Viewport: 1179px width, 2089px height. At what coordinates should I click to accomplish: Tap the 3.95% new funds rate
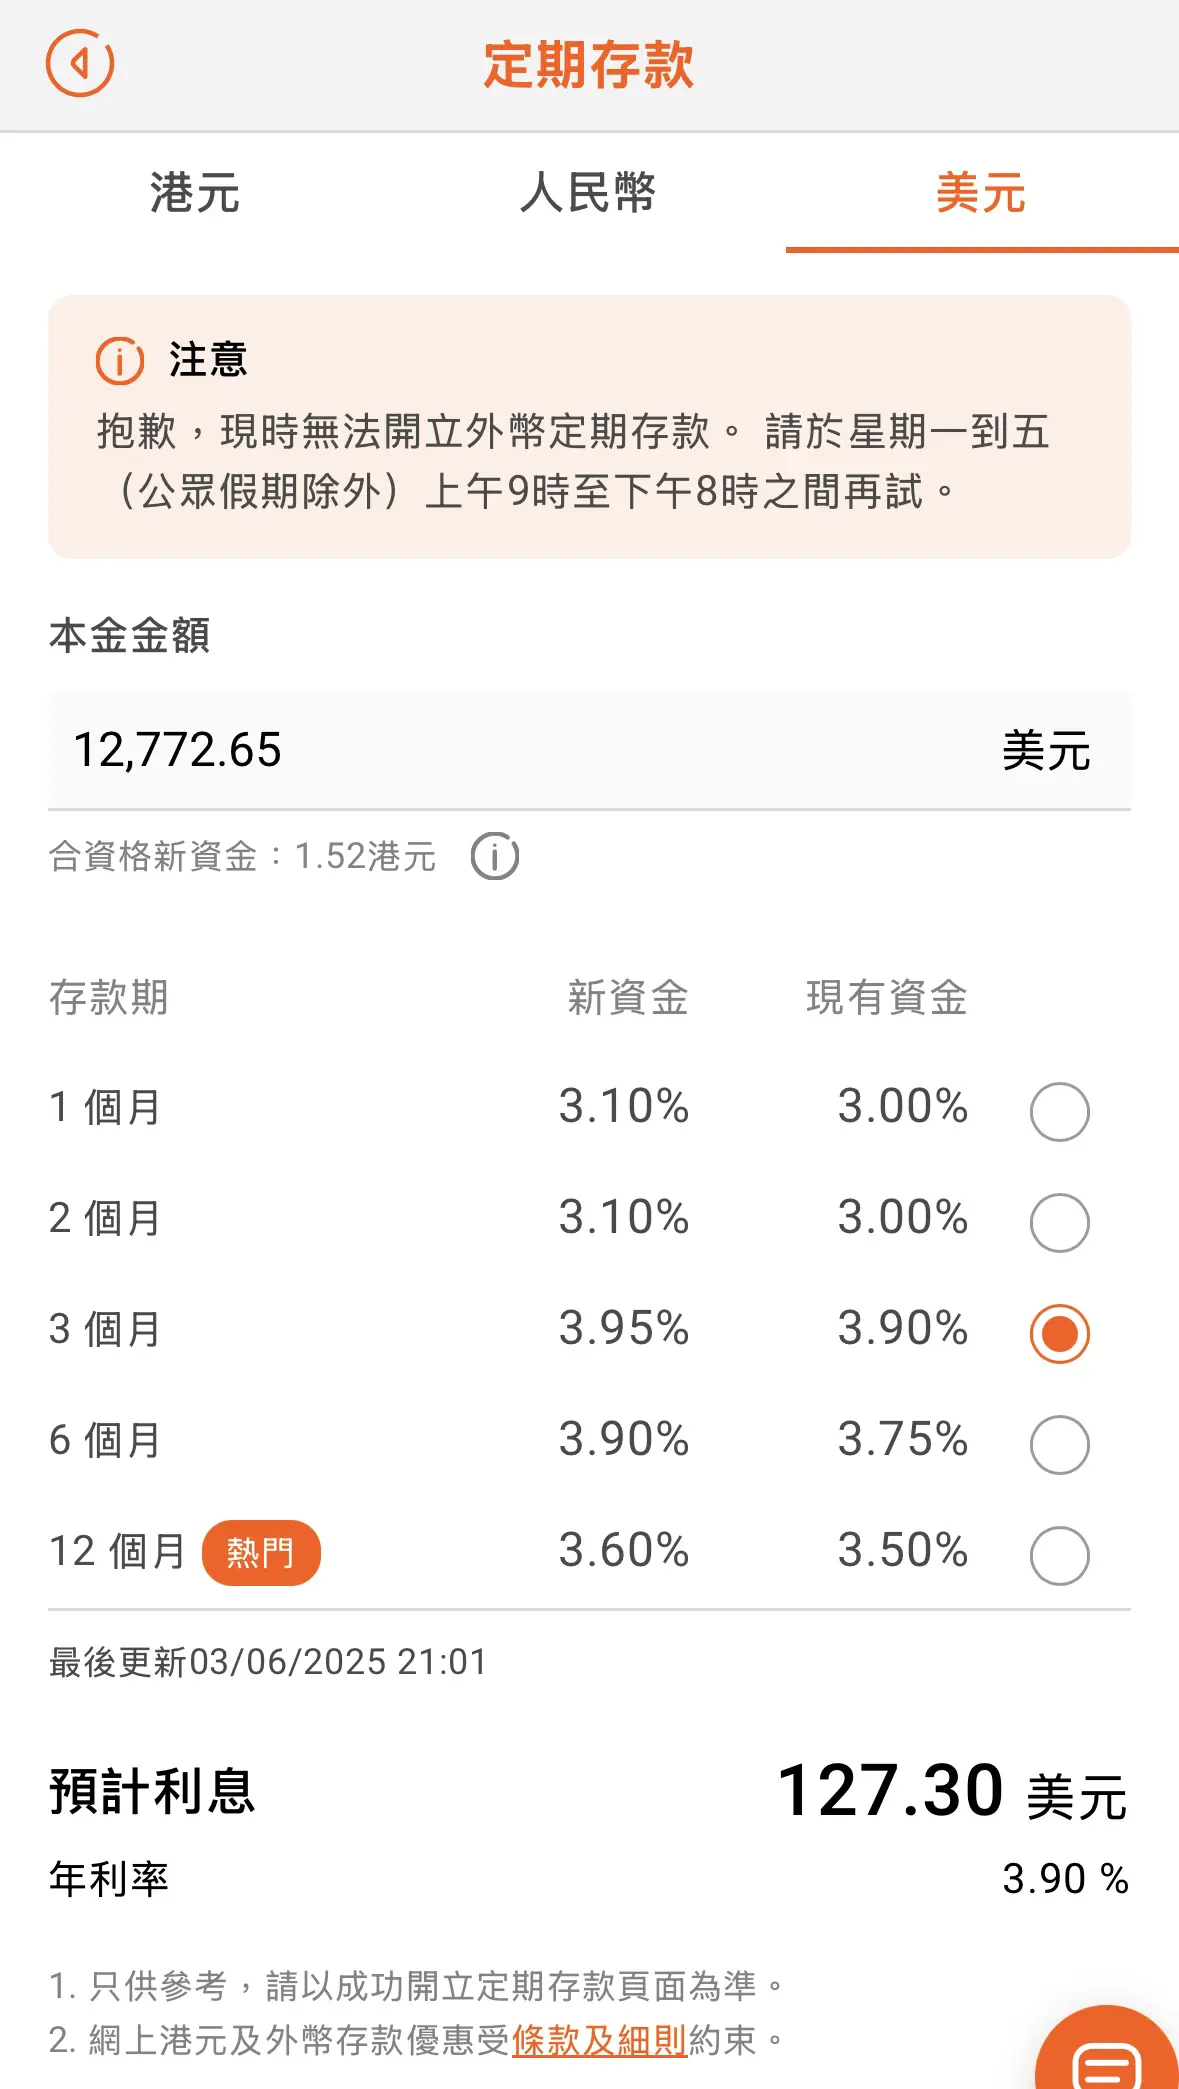point(624,1329)
